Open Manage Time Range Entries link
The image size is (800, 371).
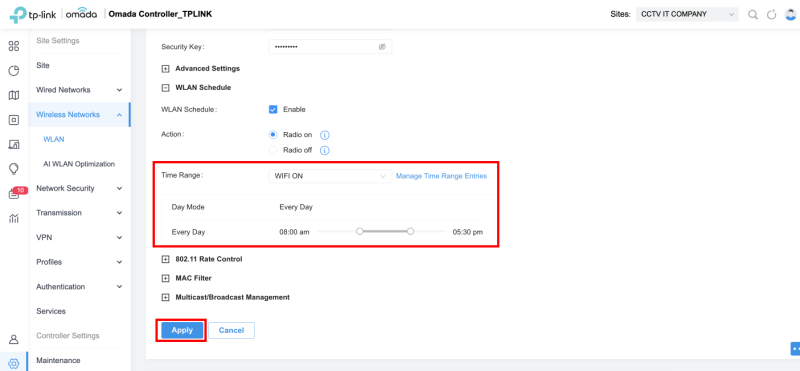pos(441,176)
